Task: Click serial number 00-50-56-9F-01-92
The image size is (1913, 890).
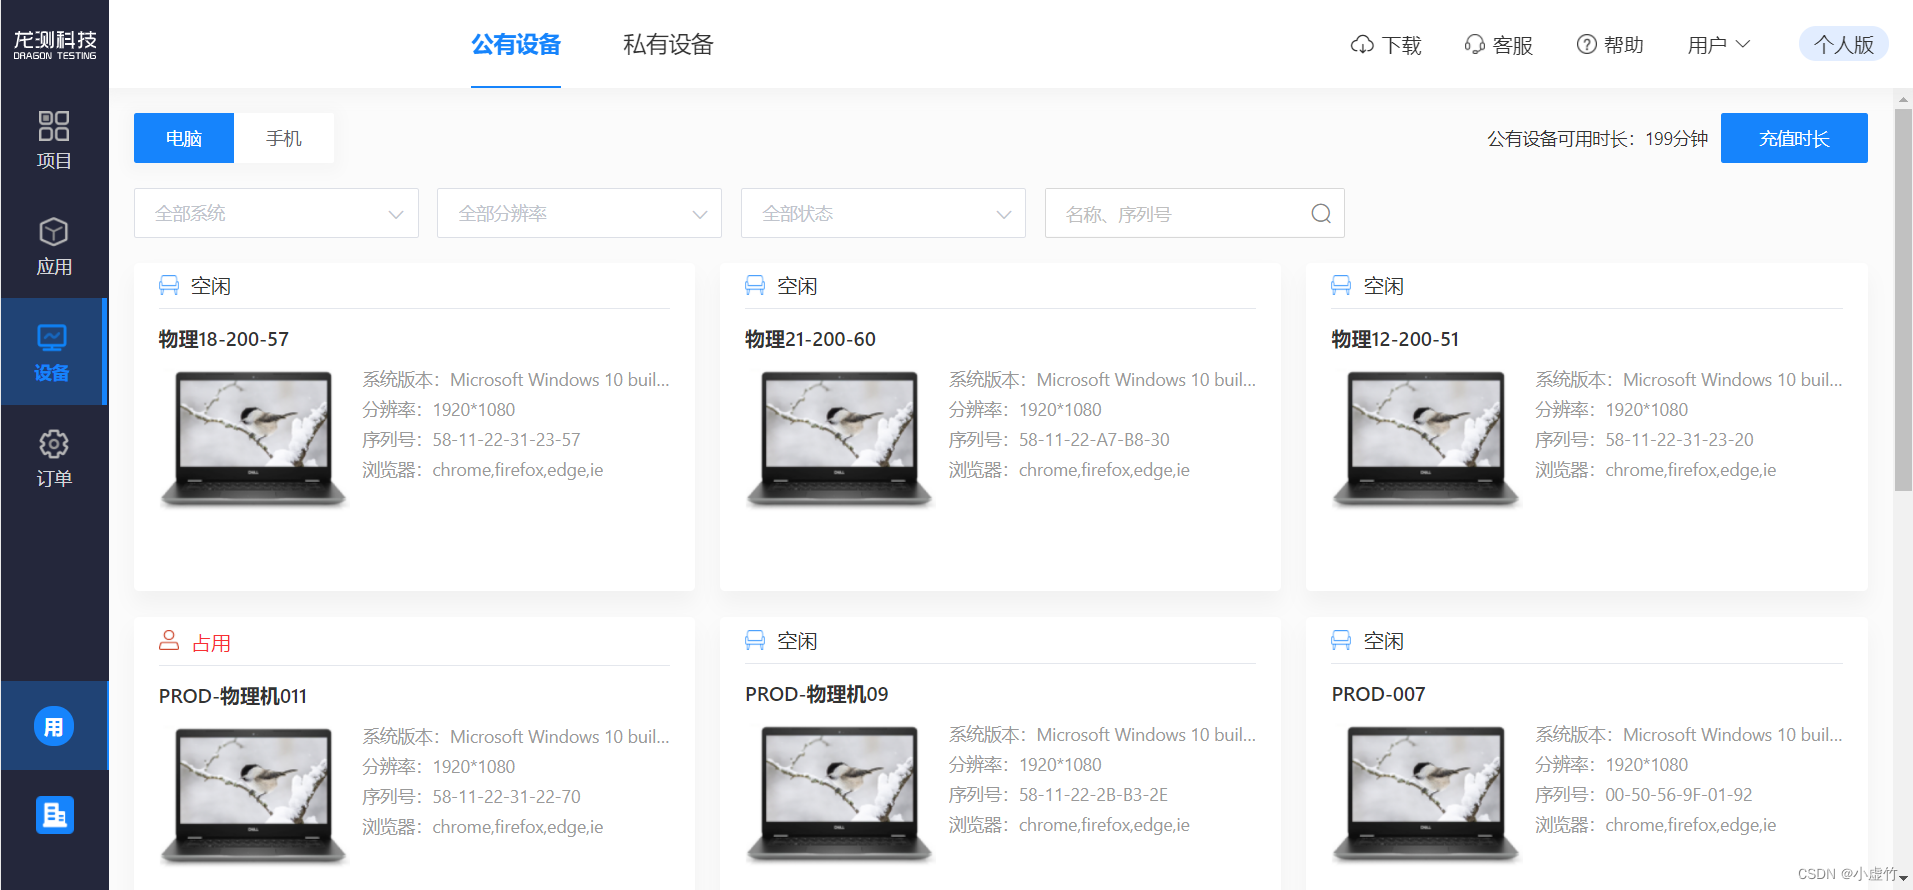Action: click(x=1678, y=795)
